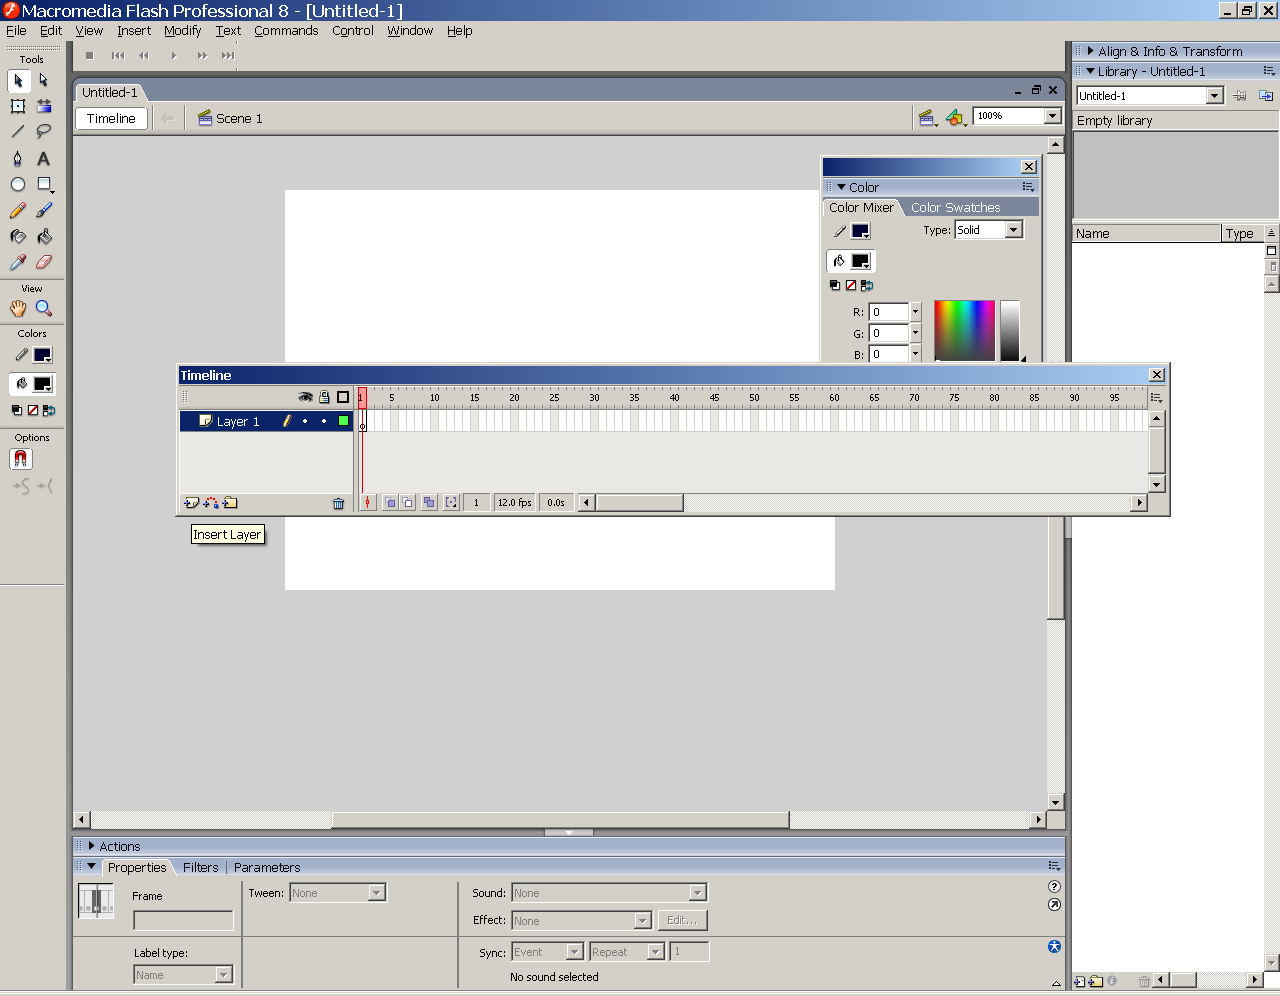Select the Rectangle tool

(44, 184)
